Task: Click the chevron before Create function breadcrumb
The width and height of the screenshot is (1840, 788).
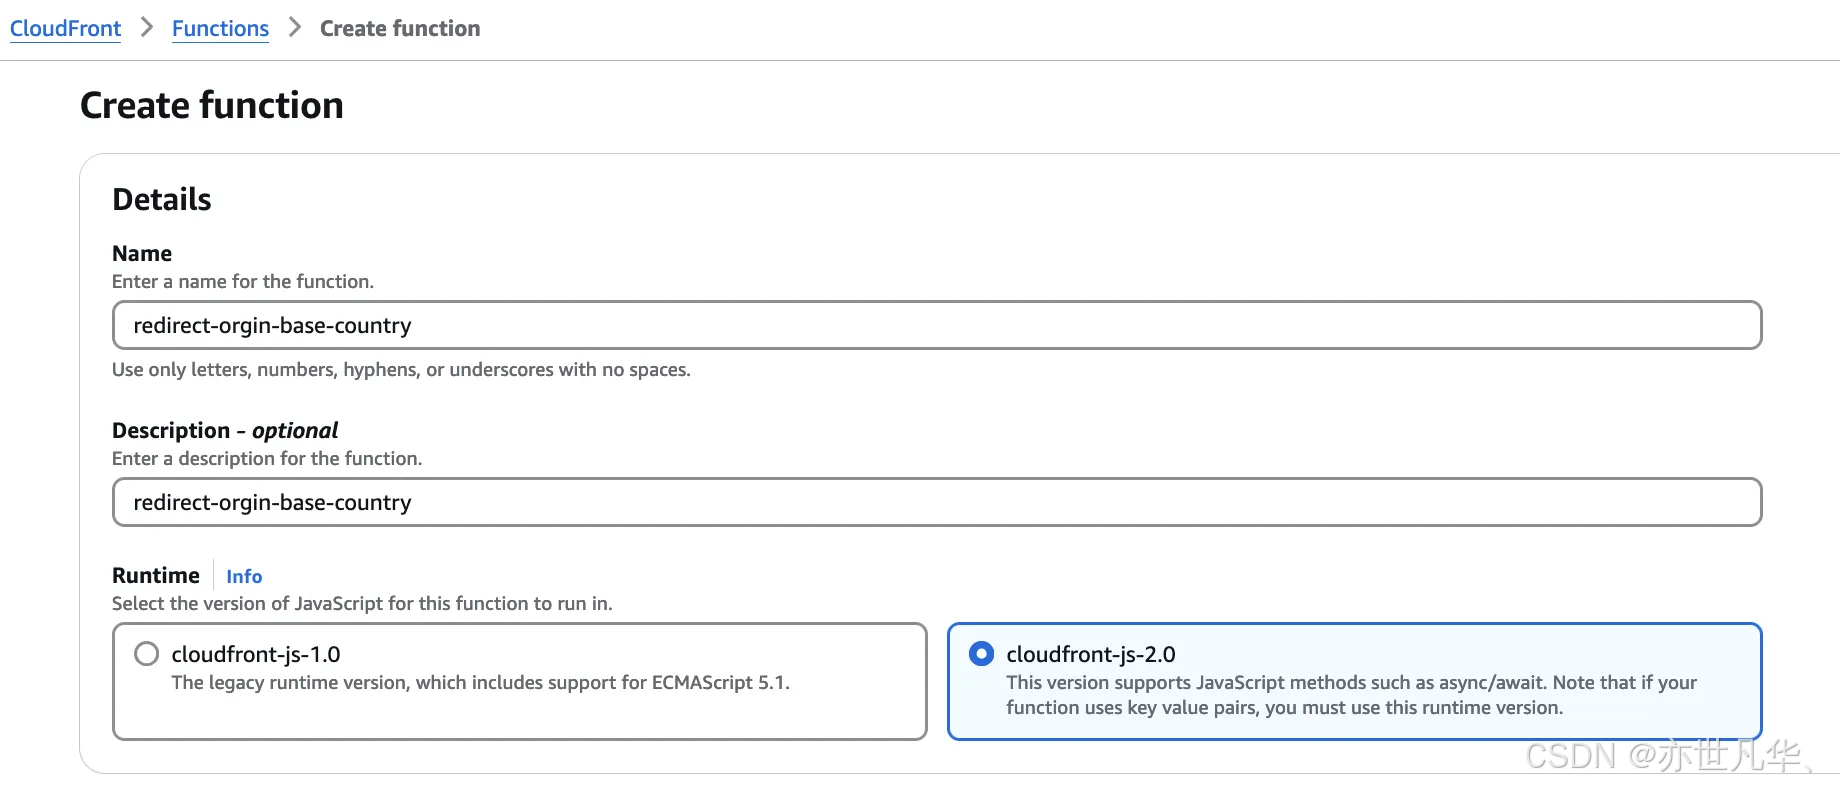Action: [x=294, y=28]
